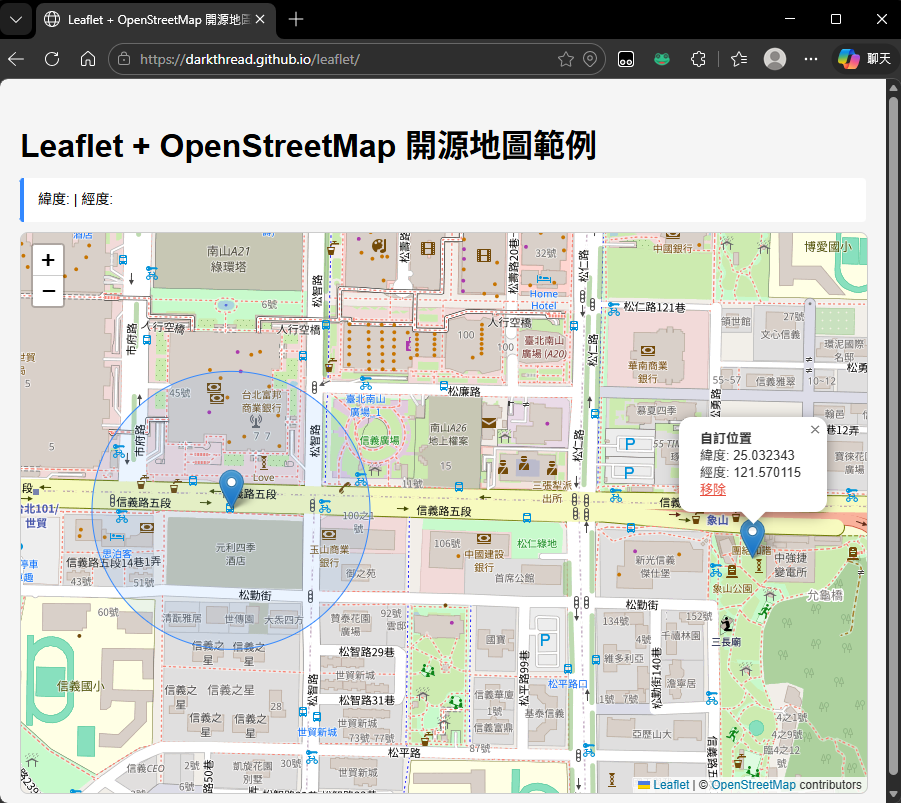Open the favorites list panel
Screen dimensions: 901x803
point(739,59)
